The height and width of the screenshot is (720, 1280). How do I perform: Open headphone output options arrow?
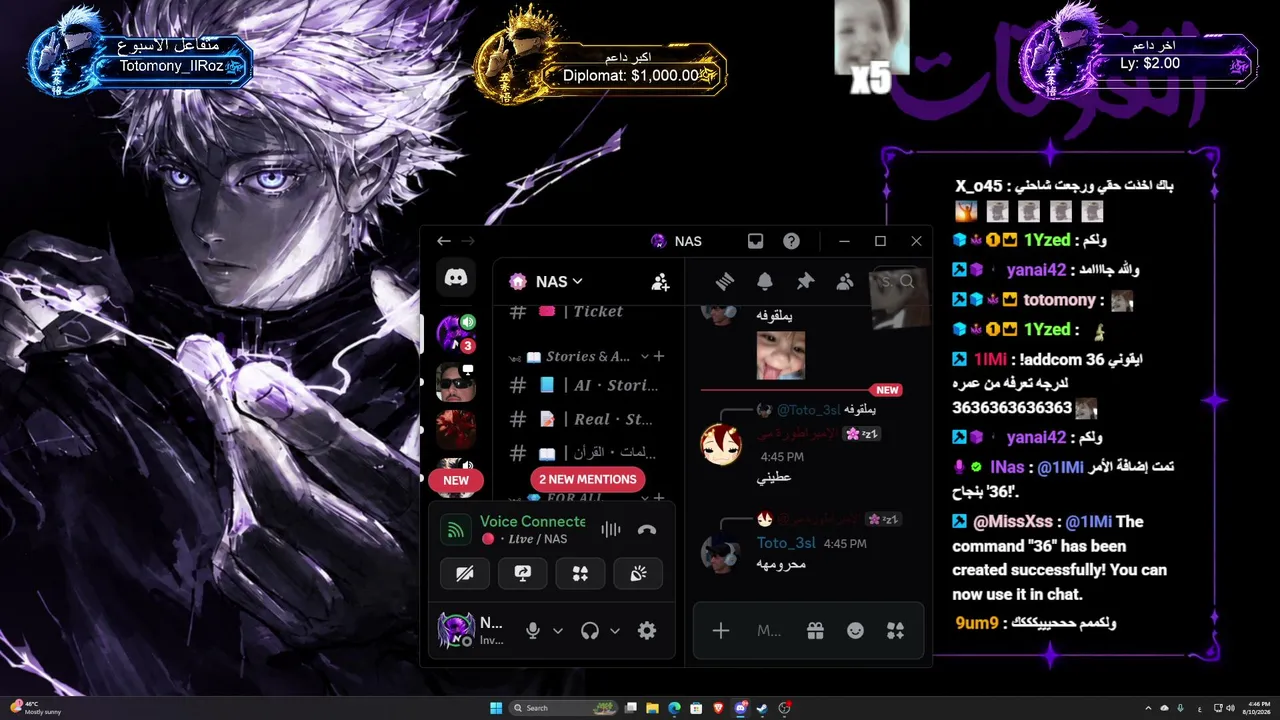[615, 630]
